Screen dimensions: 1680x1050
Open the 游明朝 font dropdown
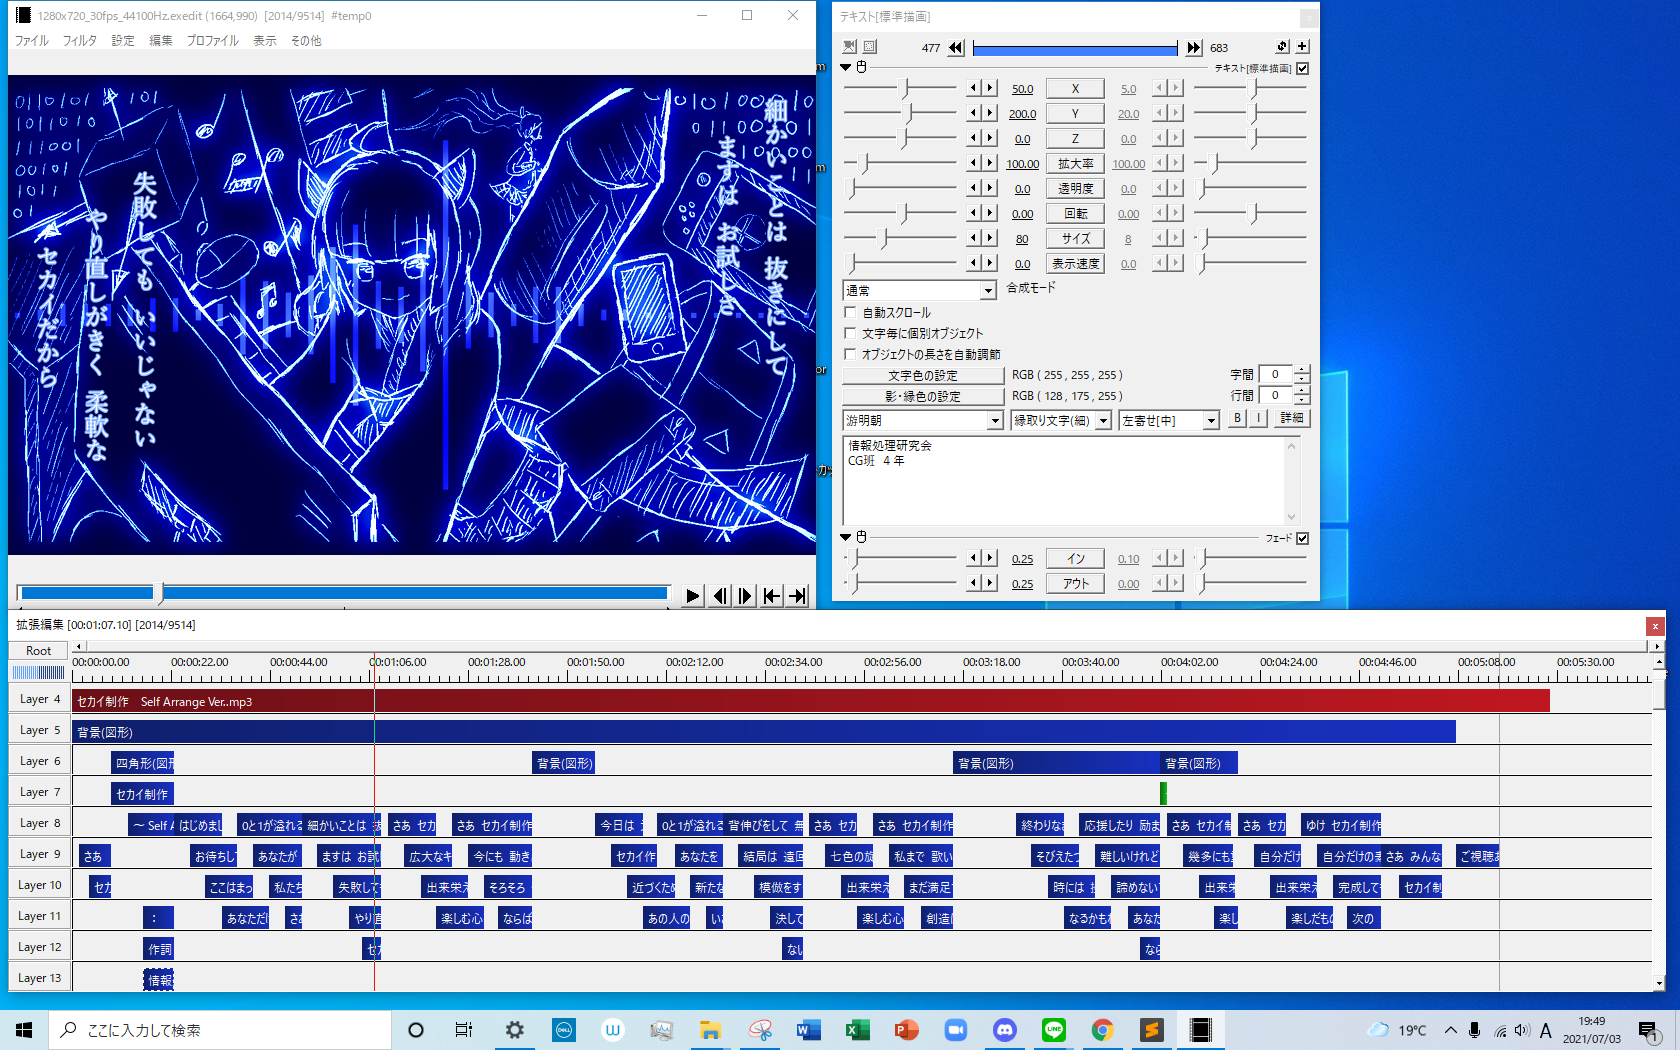pos(995,421)
